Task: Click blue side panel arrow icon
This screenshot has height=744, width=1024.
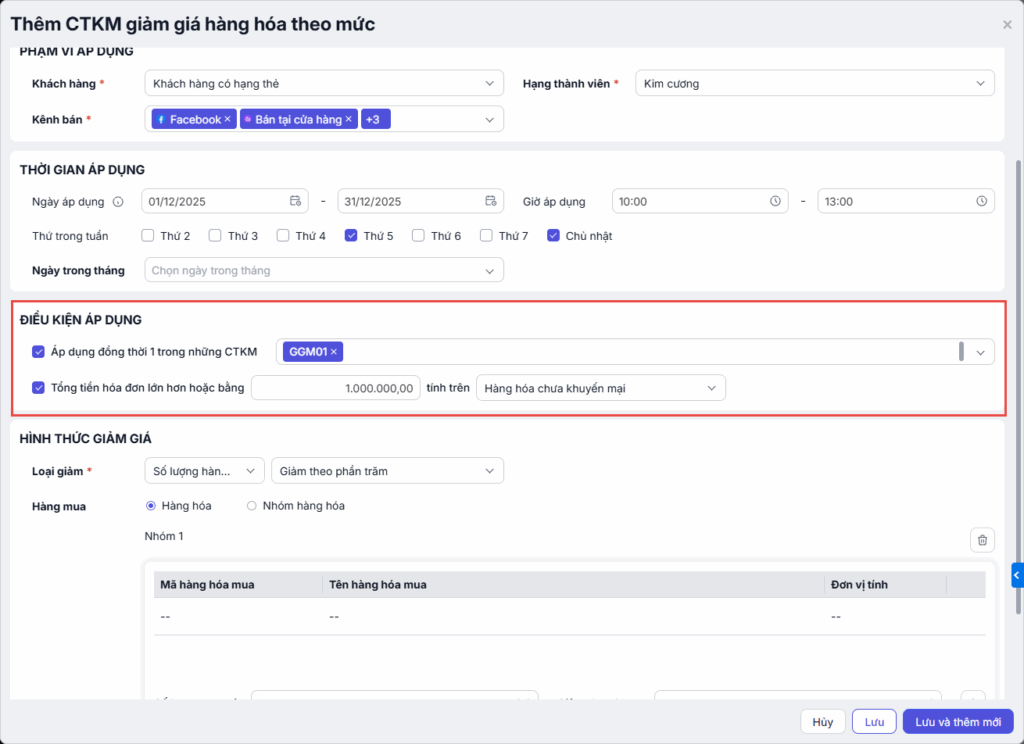Action: (x=1016, y=575)
